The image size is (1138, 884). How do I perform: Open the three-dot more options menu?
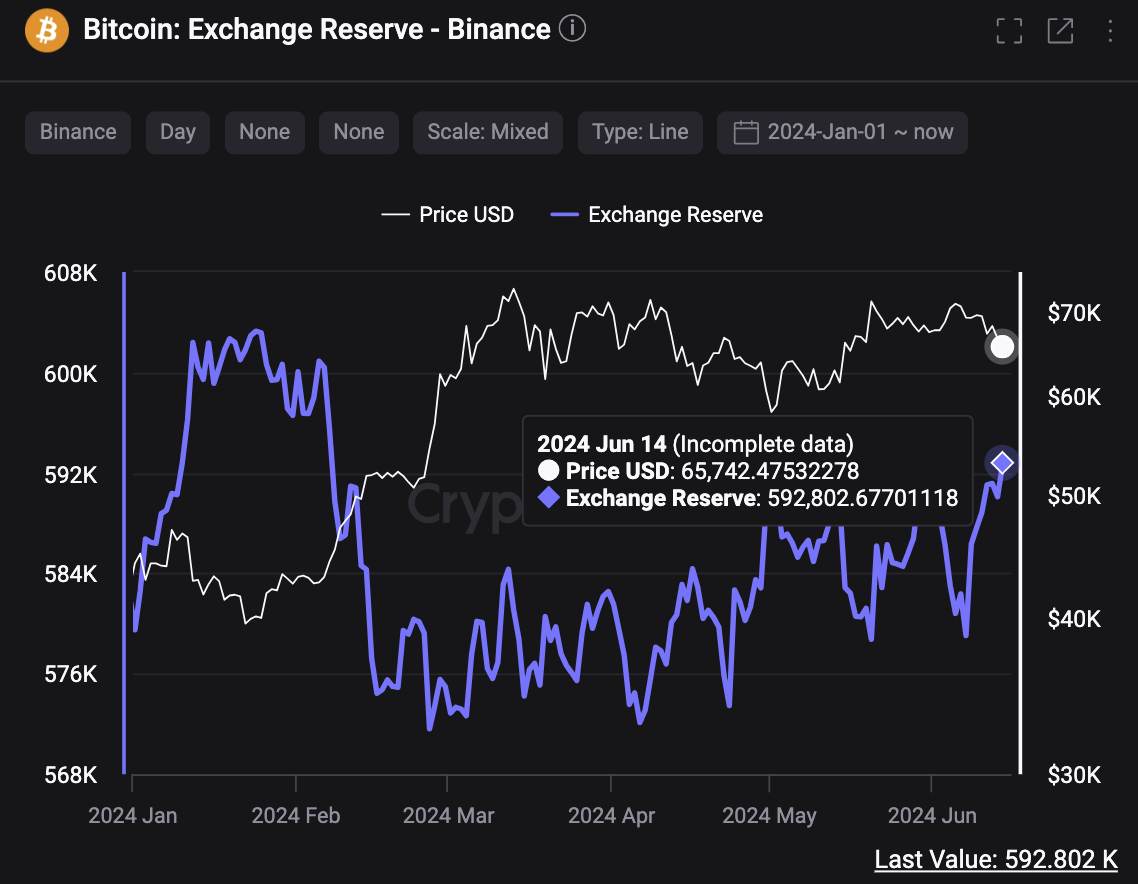pyautogui.click(x=1110, y=31)
